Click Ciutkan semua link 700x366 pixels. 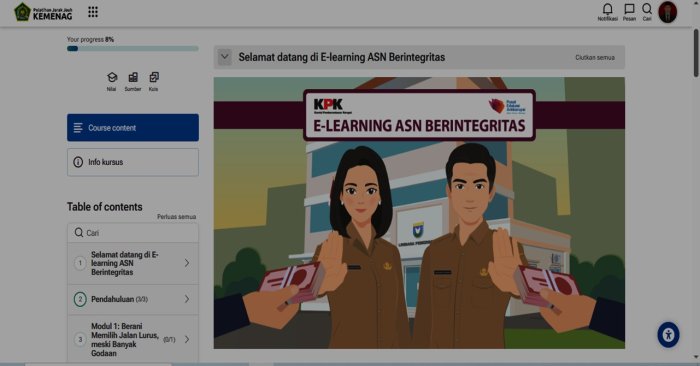pos(595,58)
